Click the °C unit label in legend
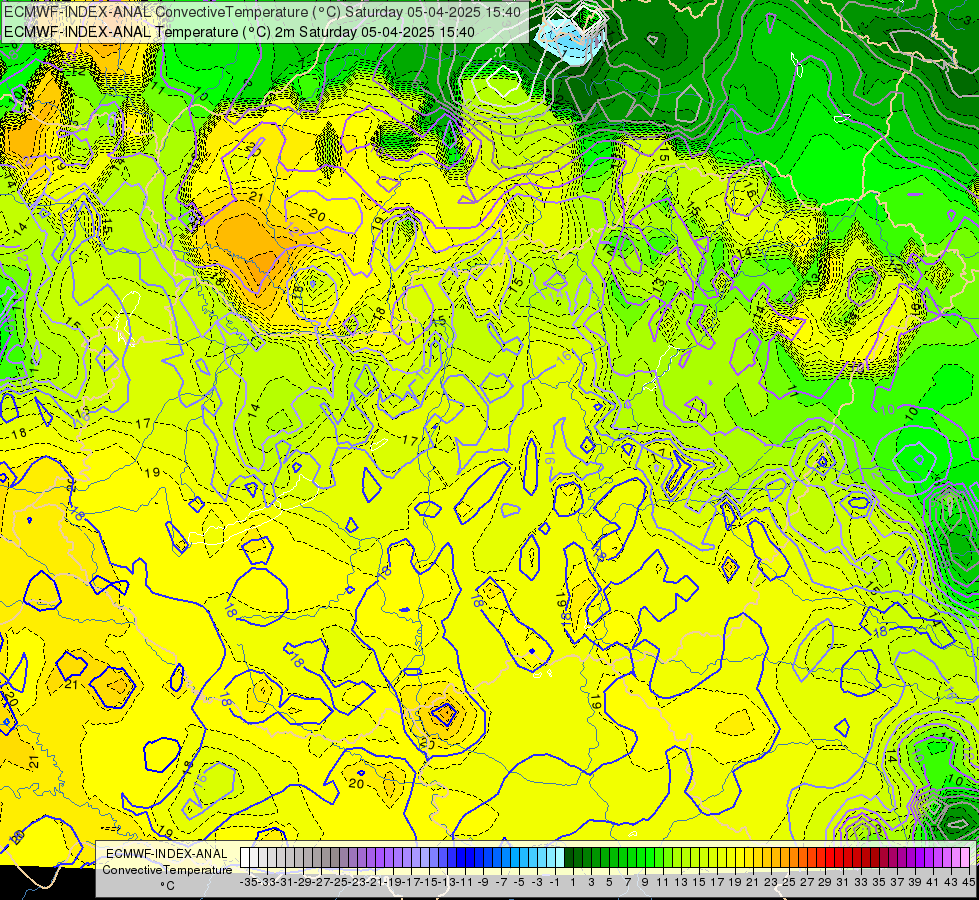This screenshot has height=900, width=979. tap(167, 885)
